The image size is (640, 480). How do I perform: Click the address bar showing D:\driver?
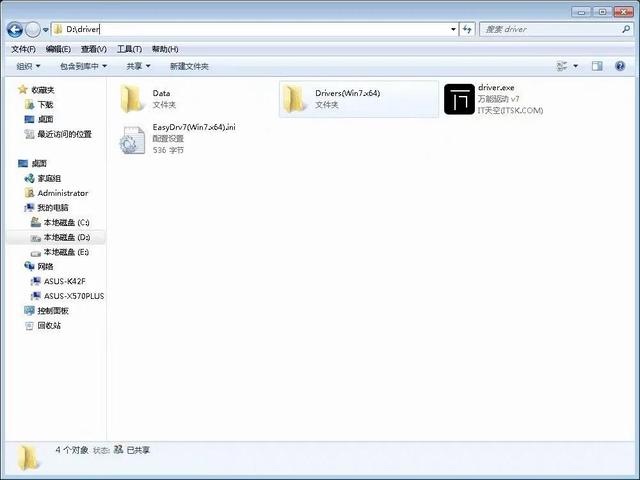click(254, 29)
